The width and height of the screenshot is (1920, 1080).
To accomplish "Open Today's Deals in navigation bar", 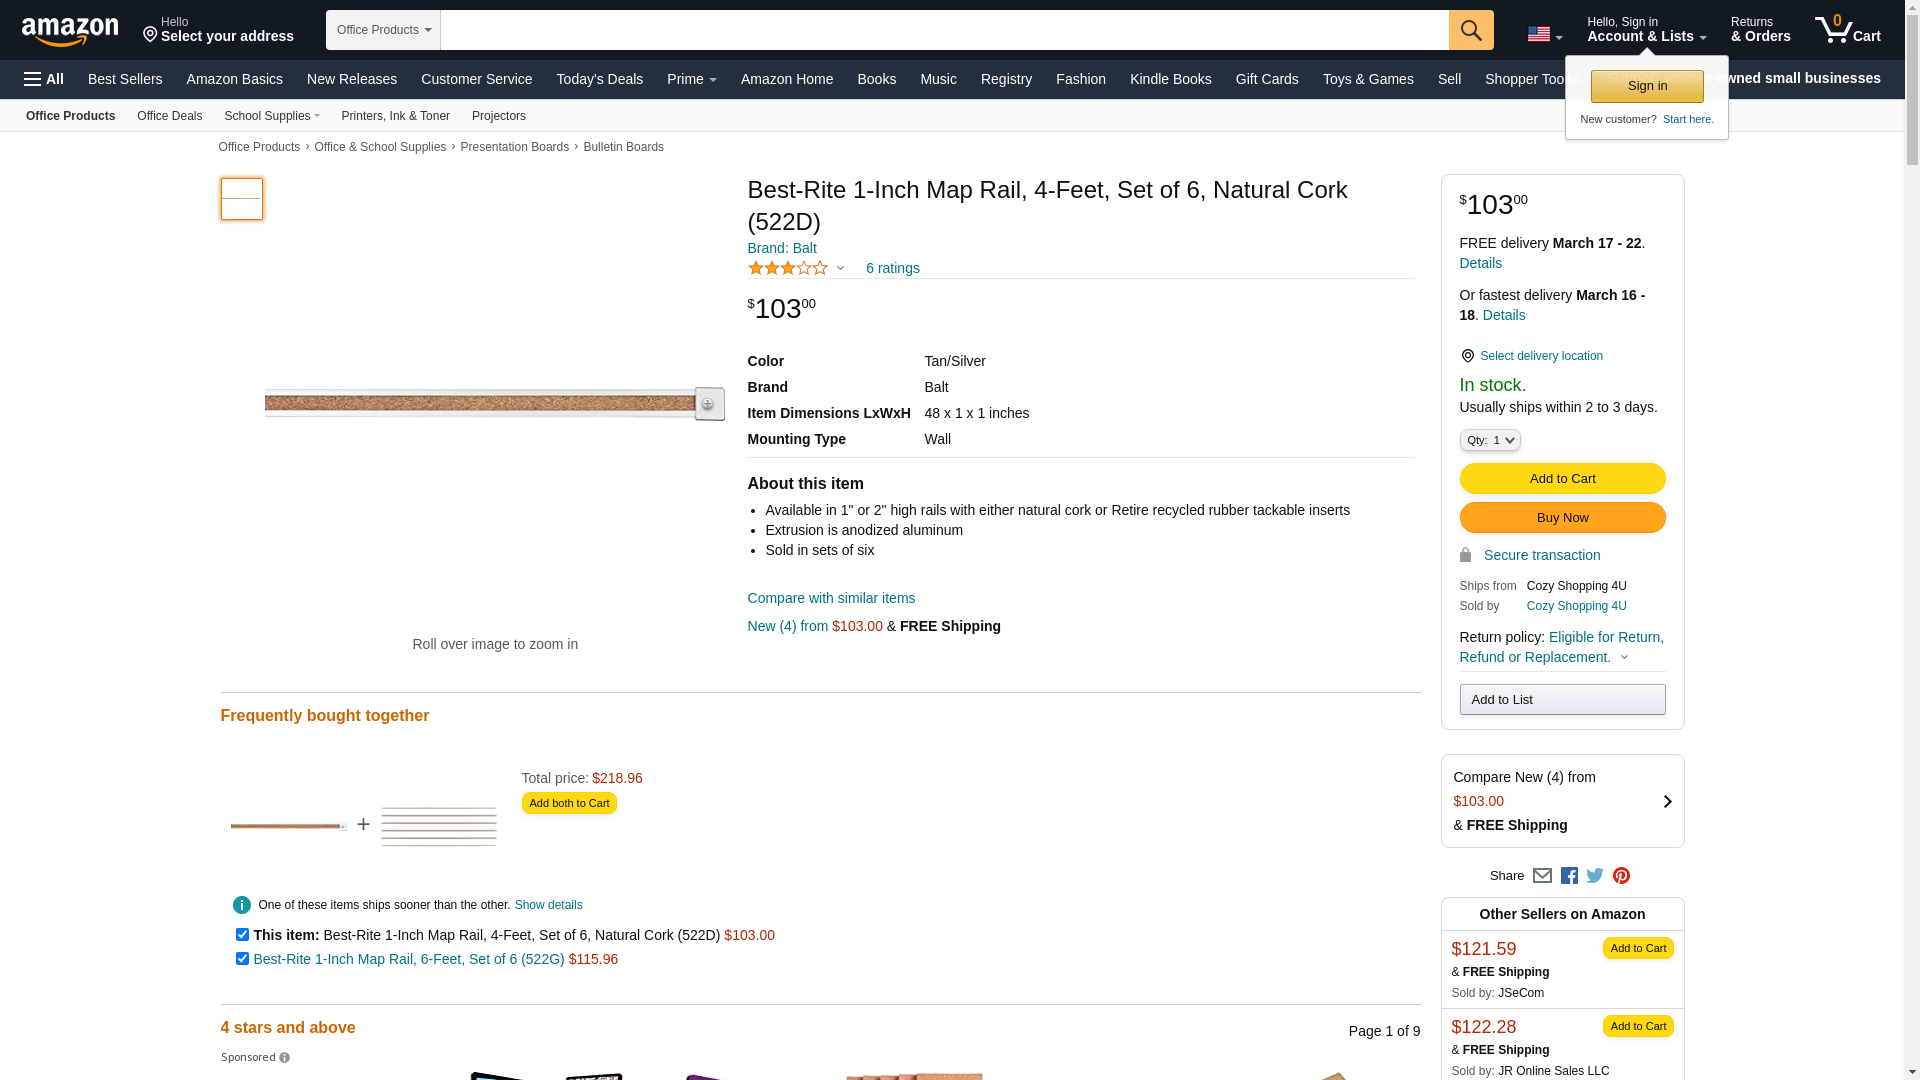I will (x=599, y=79).
